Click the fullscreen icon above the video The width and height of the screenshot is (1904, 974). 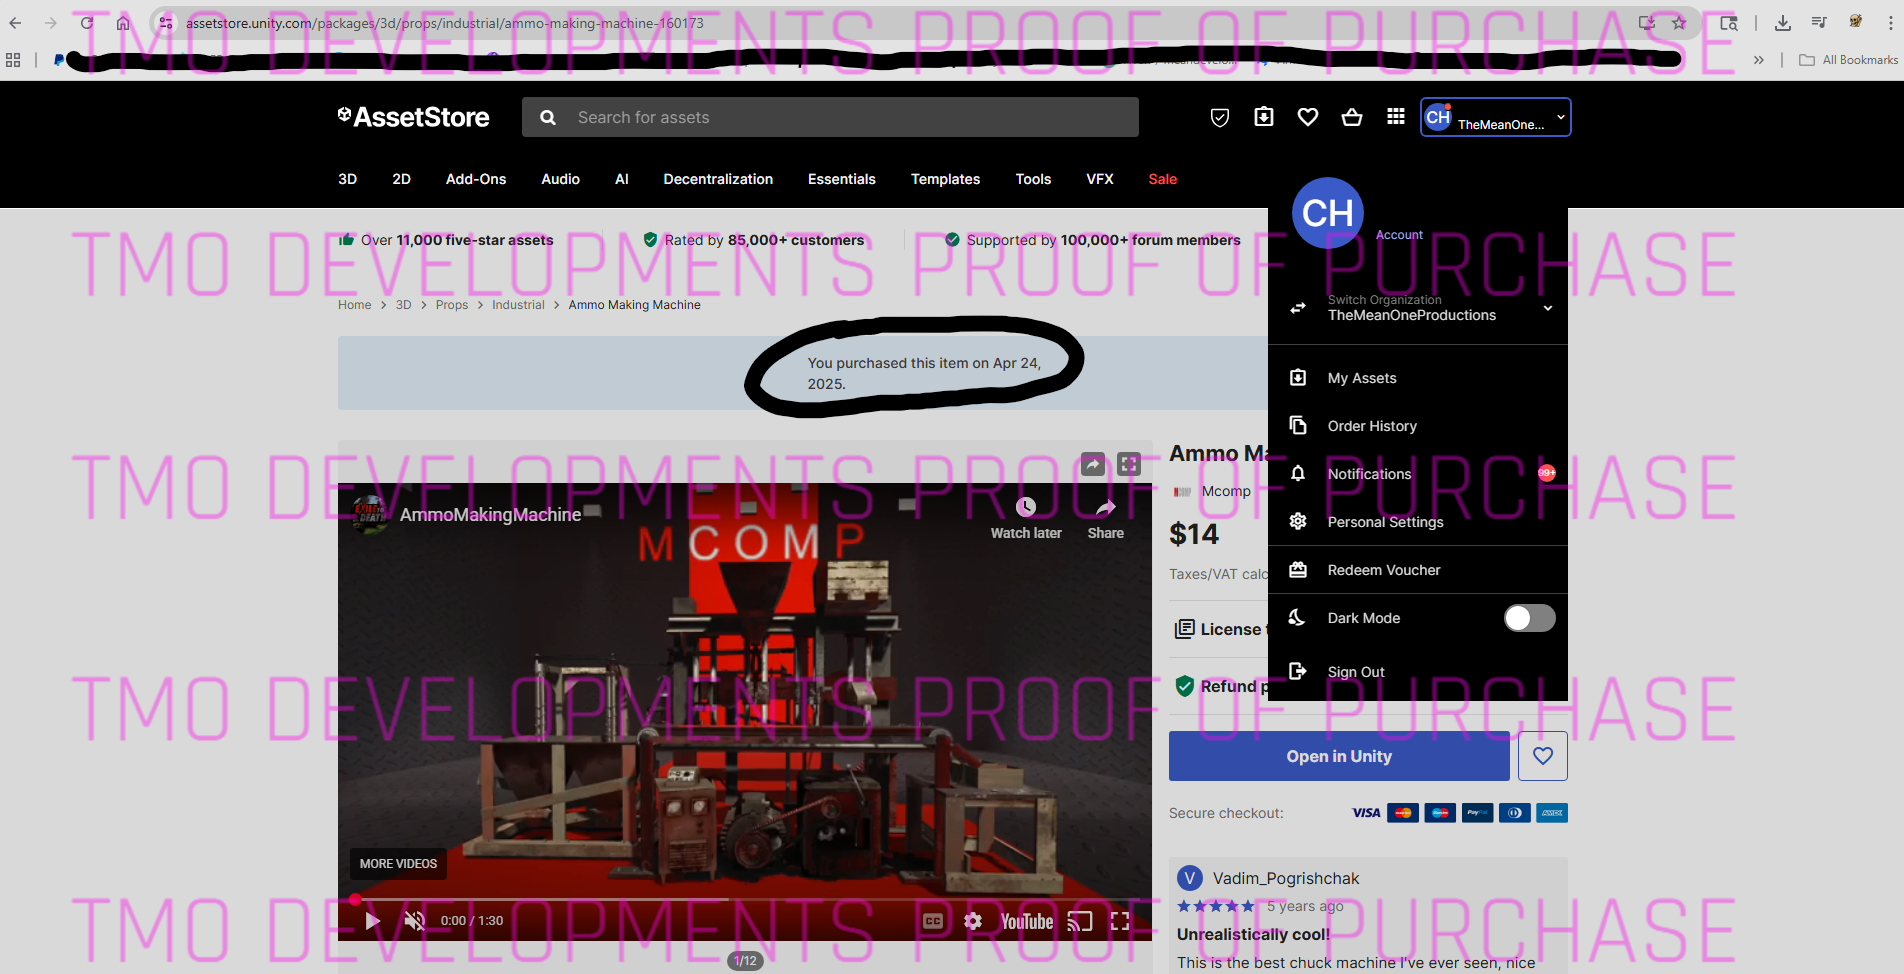pos(1129,464)
